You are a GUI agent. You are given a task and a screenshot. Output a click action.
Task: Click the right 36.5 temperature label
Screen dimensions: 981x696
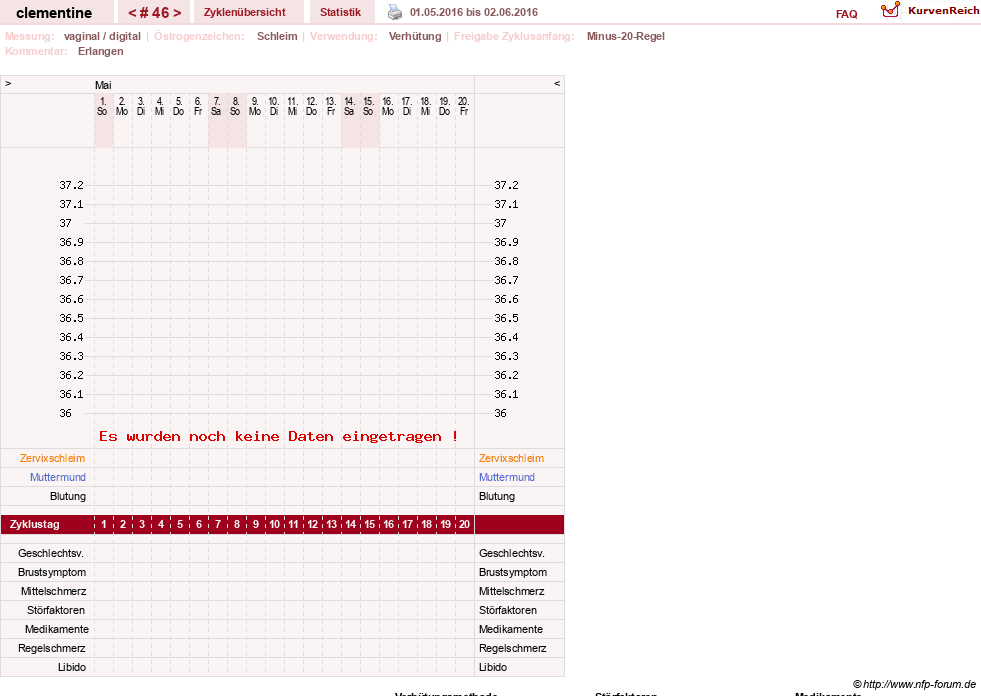pos(506,318)
